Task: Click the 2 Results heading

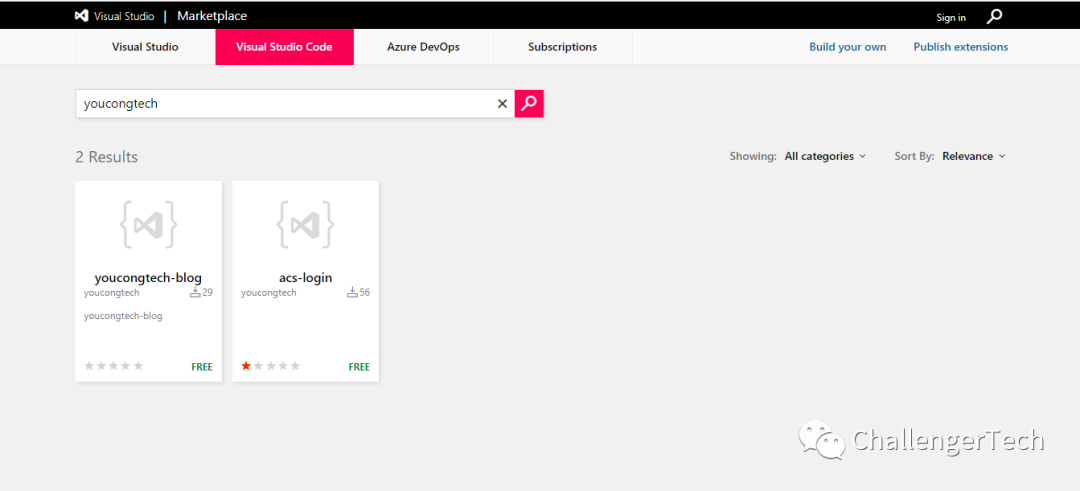Action: click(107, 157)
